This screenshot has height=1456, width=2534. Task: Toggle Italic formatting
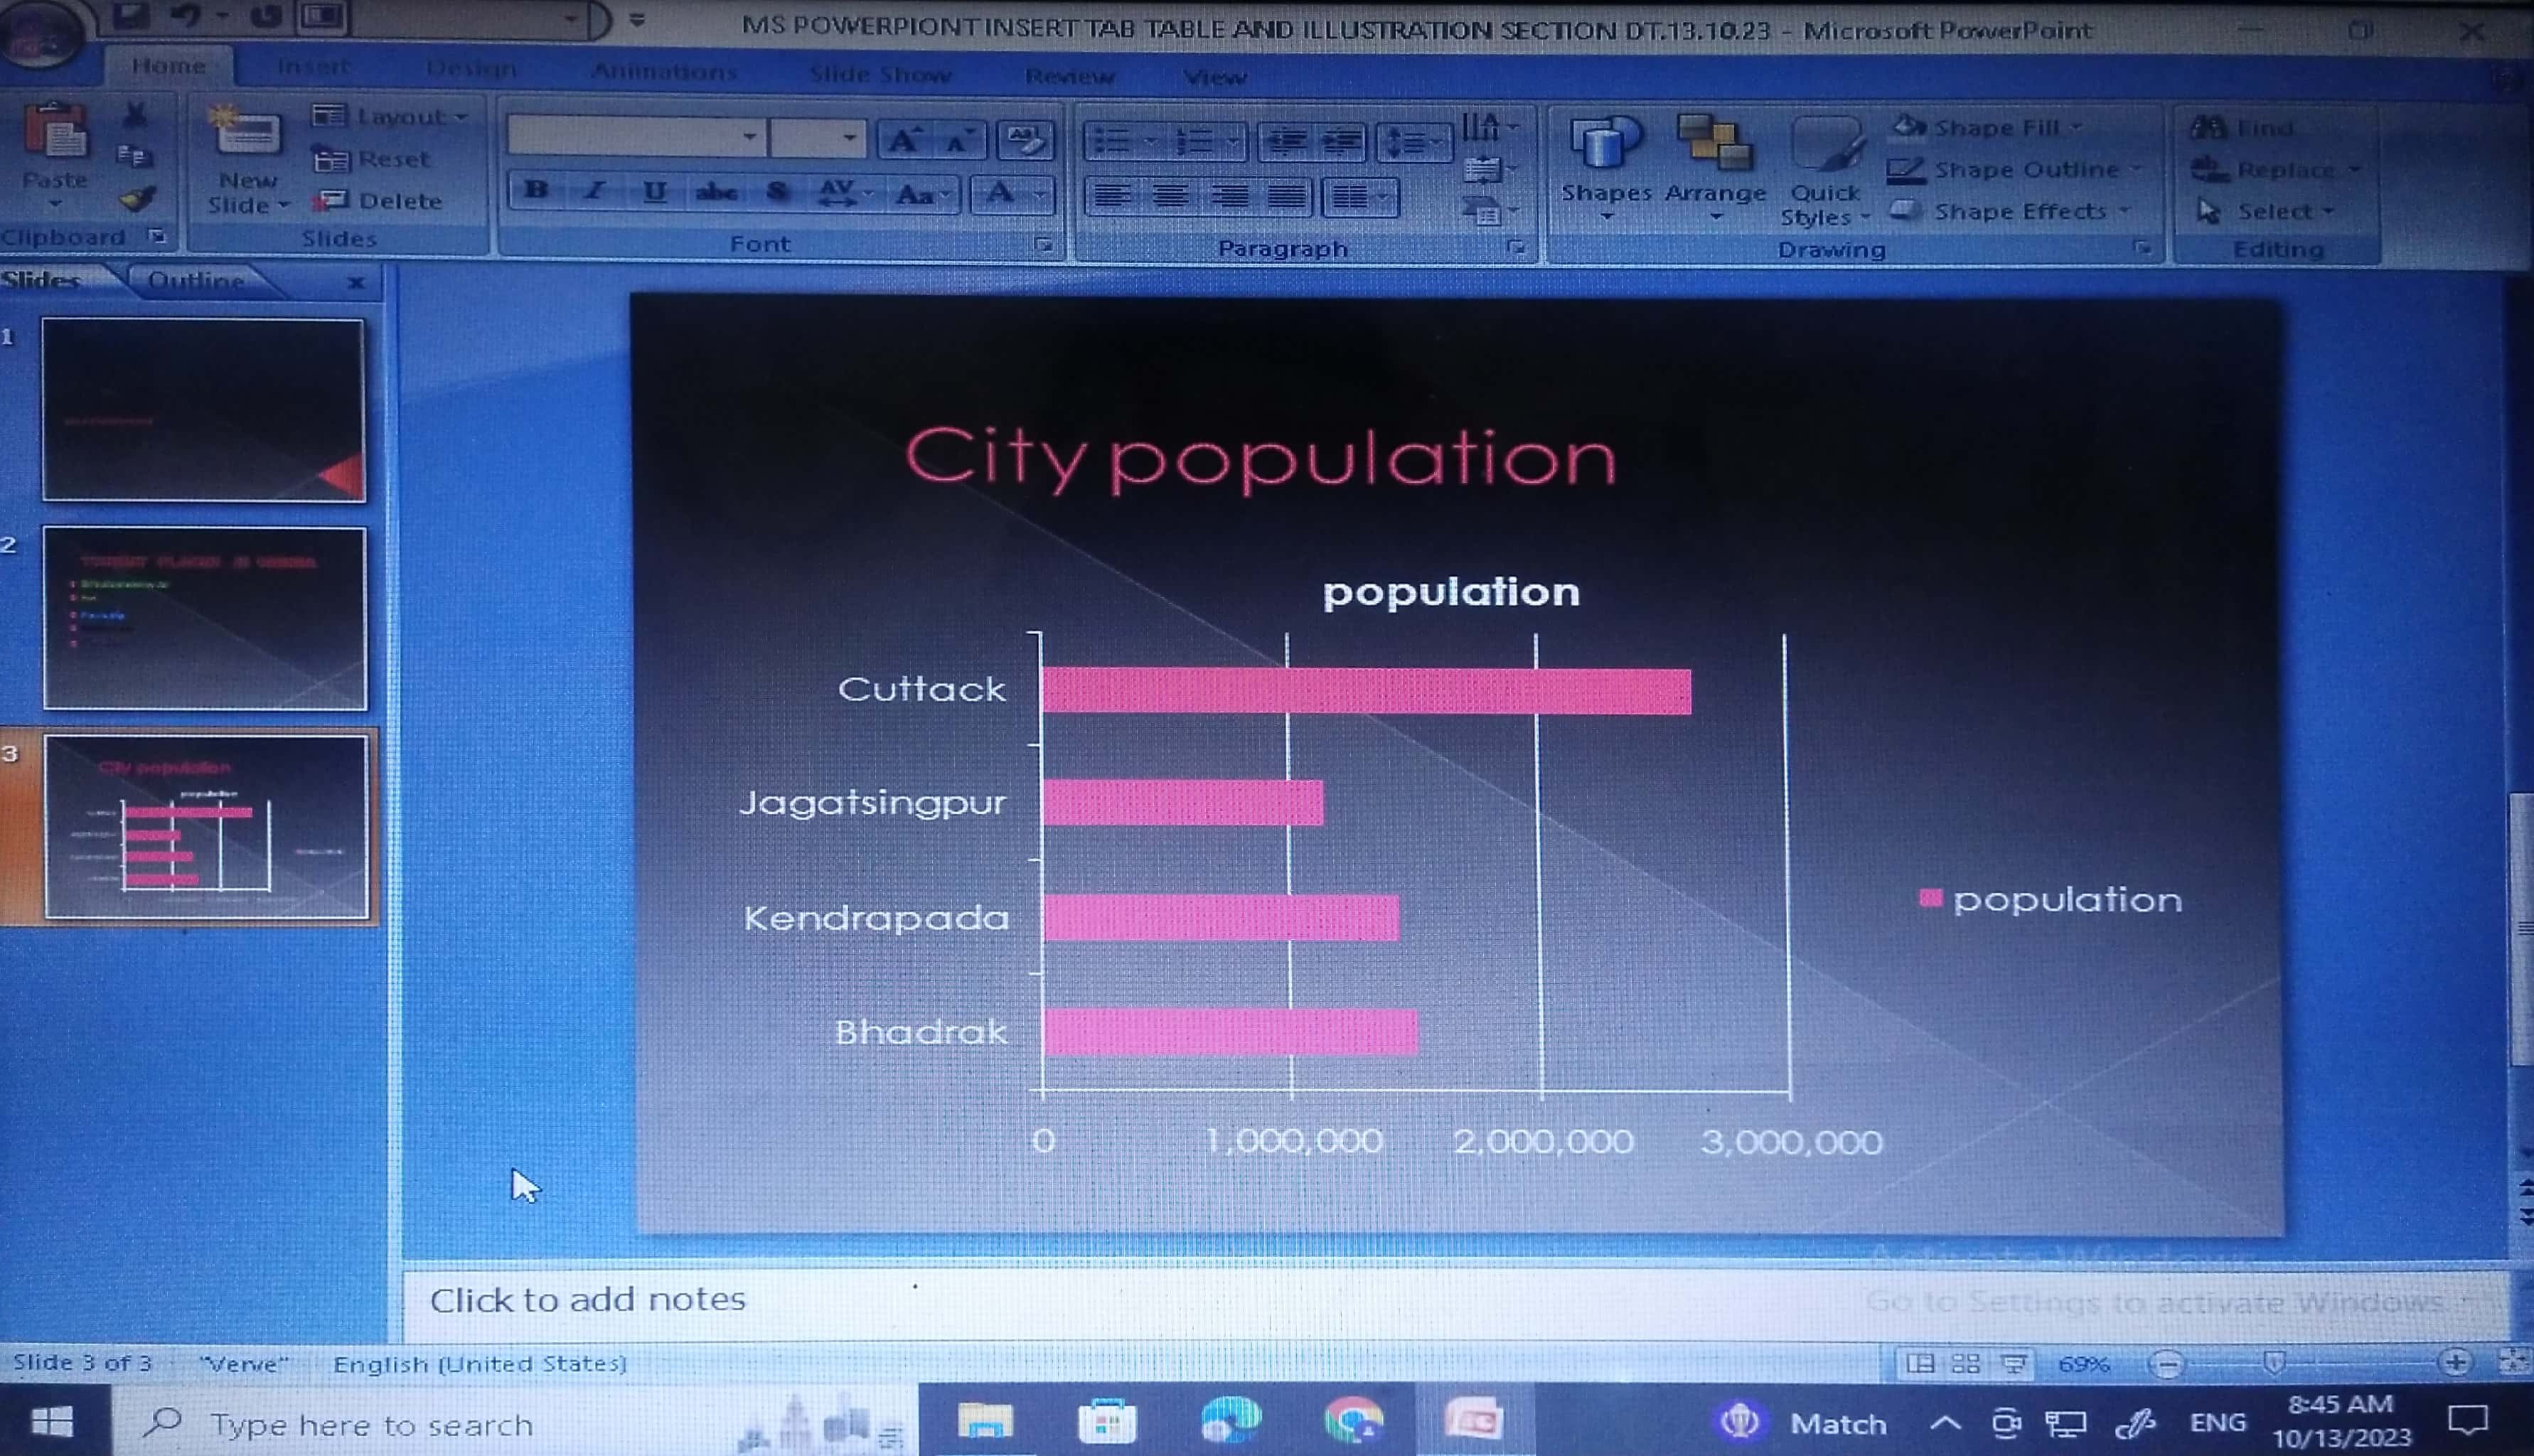[x=595, y=191]
